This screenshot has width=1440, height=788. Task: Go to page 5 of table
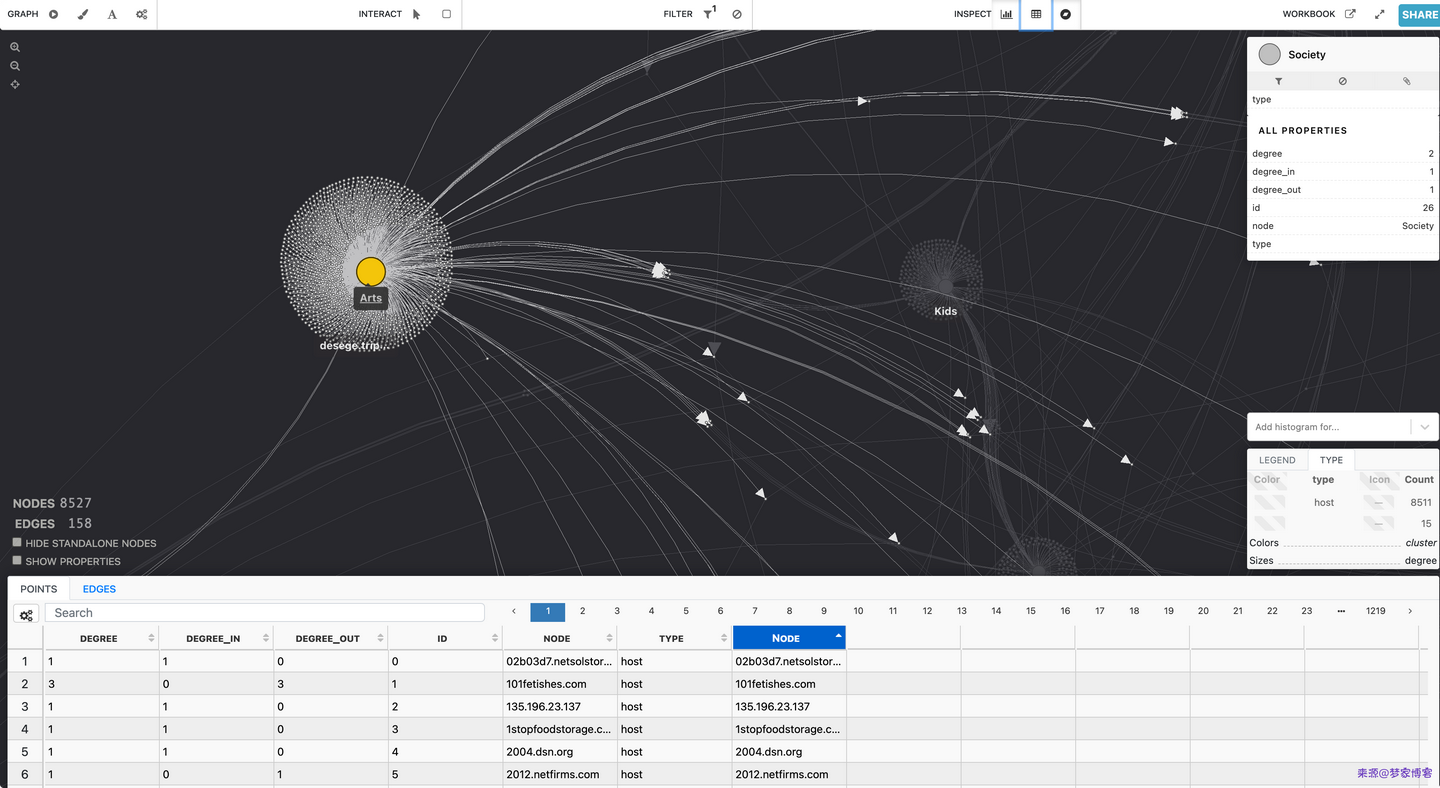point(686,611)
